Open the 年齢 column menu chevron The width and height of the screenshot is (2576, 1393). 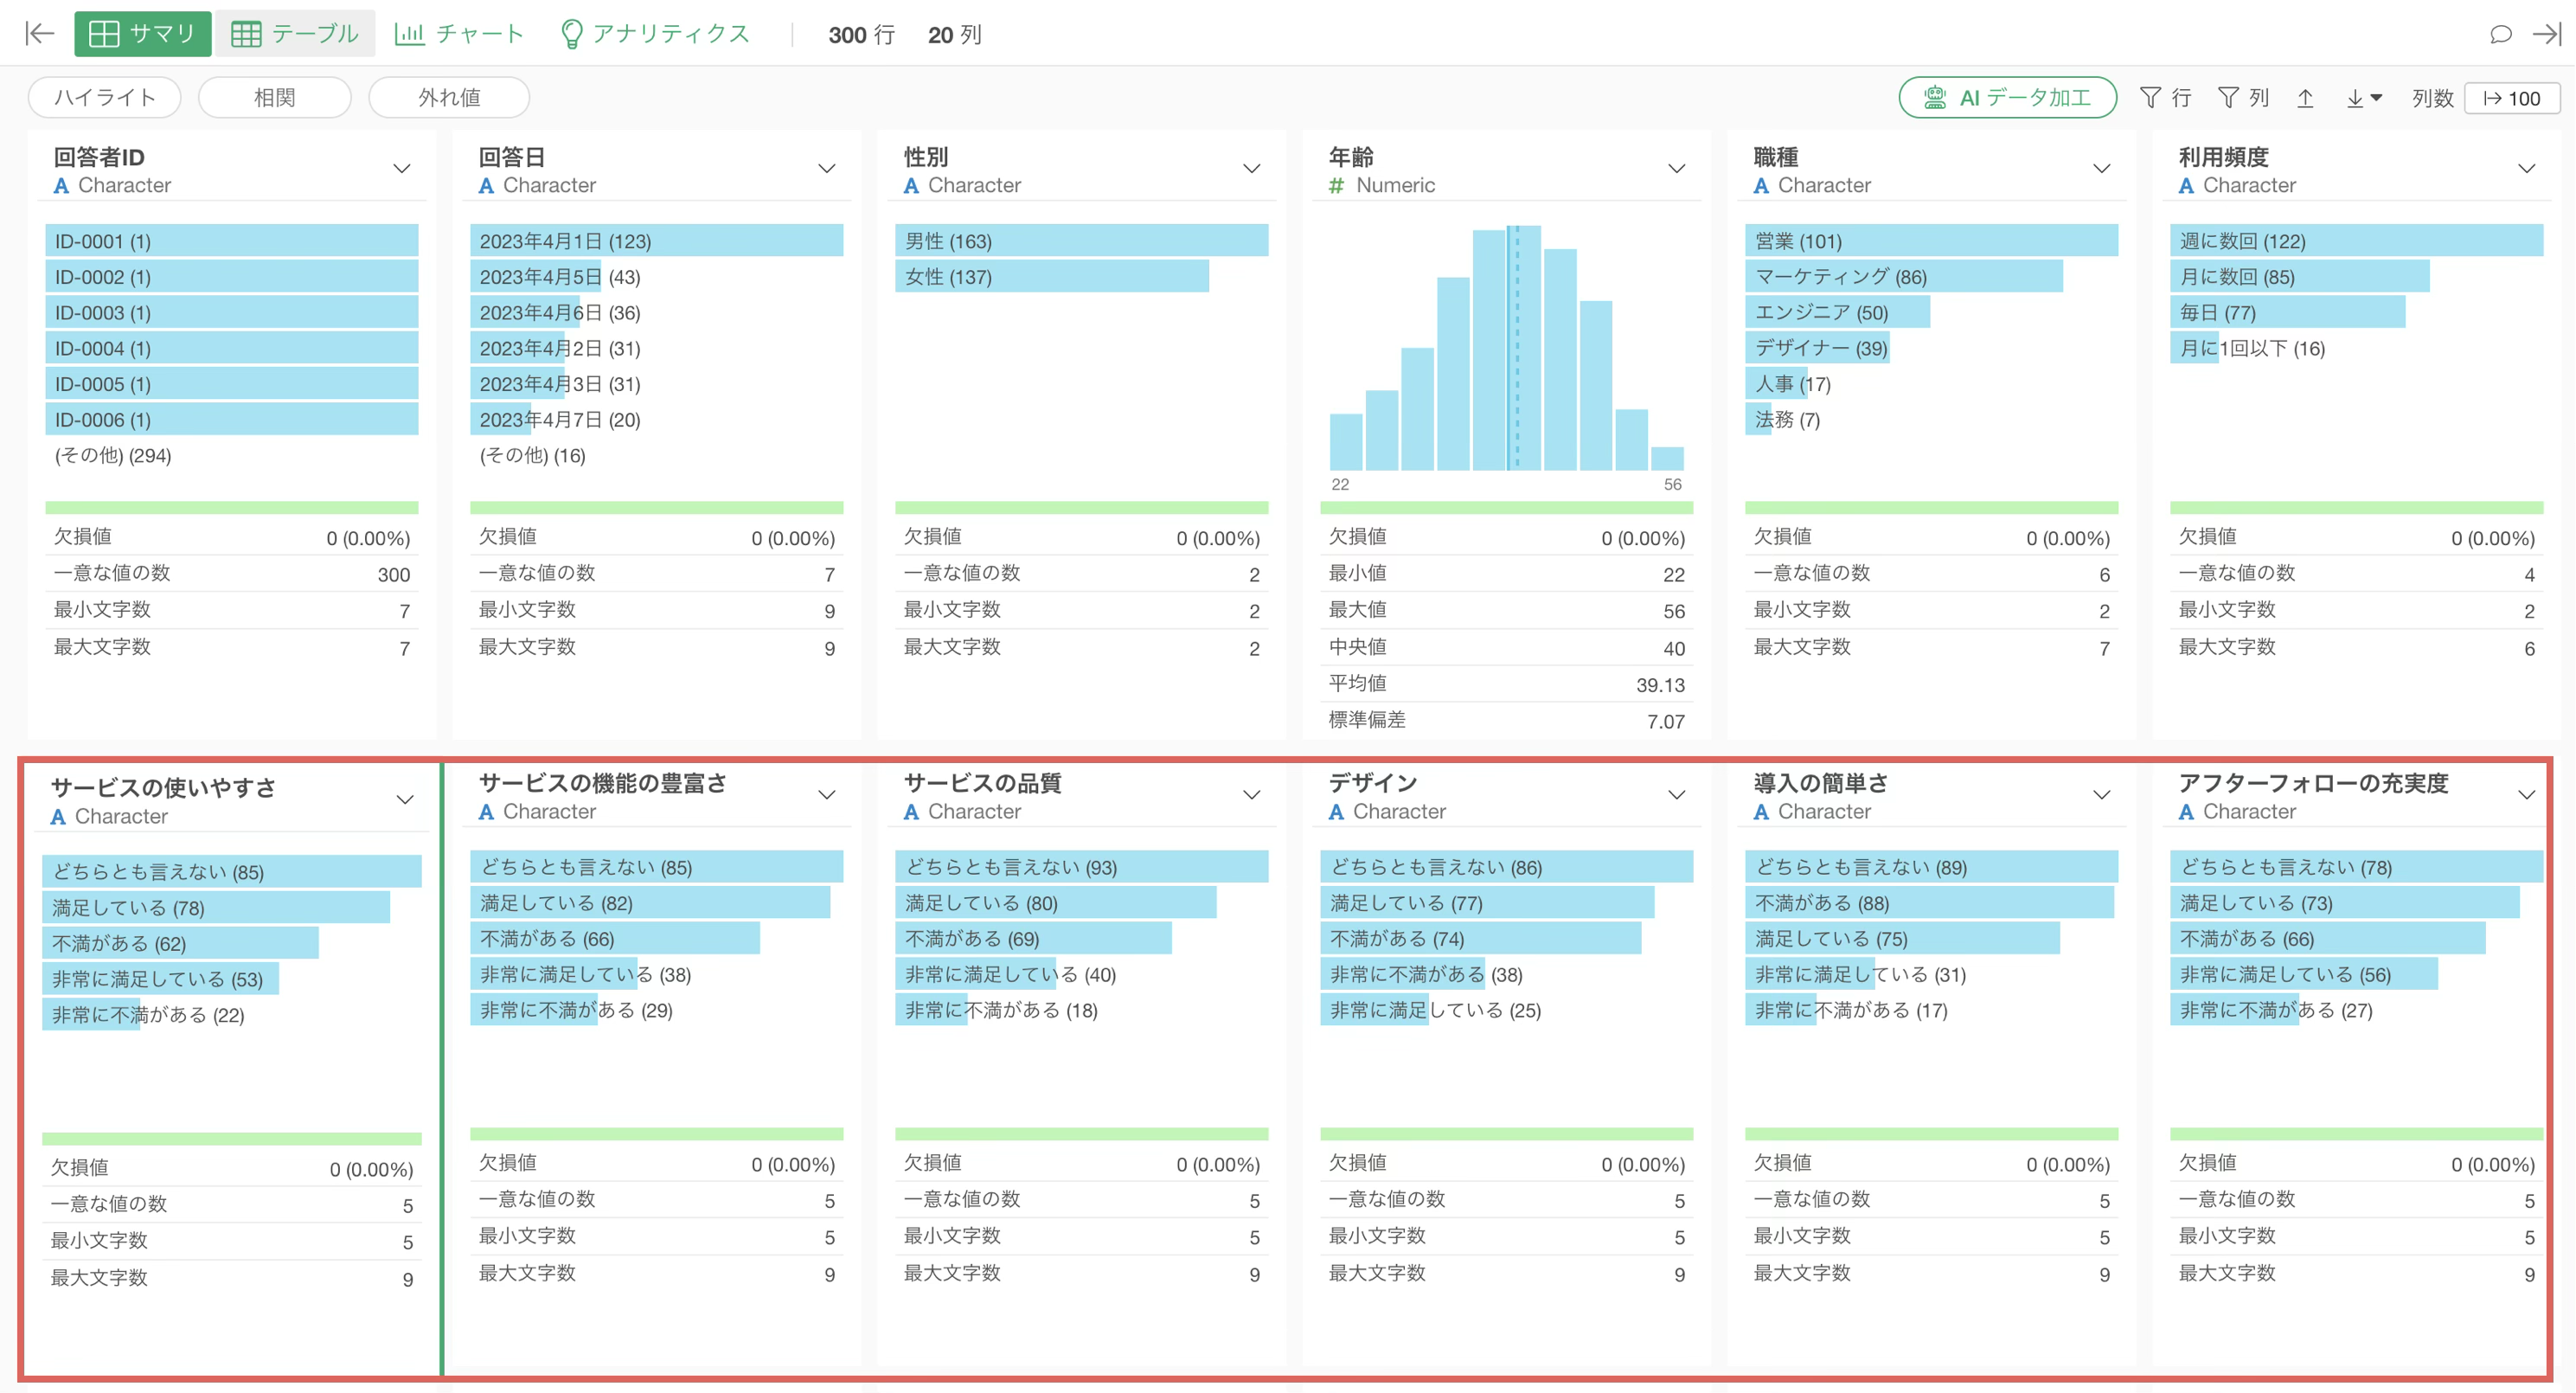tap(1677, 168)
